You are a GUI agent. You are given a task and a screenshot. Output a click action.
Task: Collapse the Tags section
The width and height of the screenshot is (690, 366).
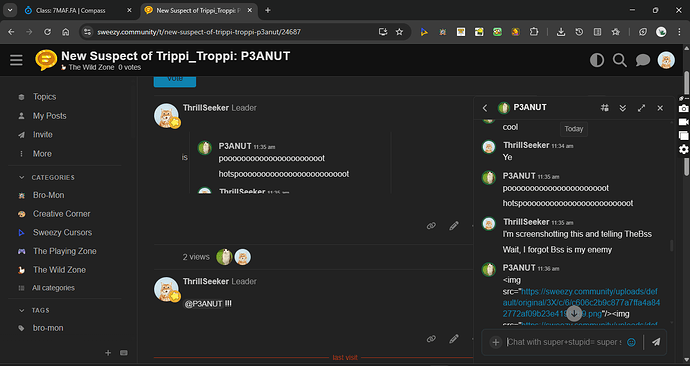34,310
